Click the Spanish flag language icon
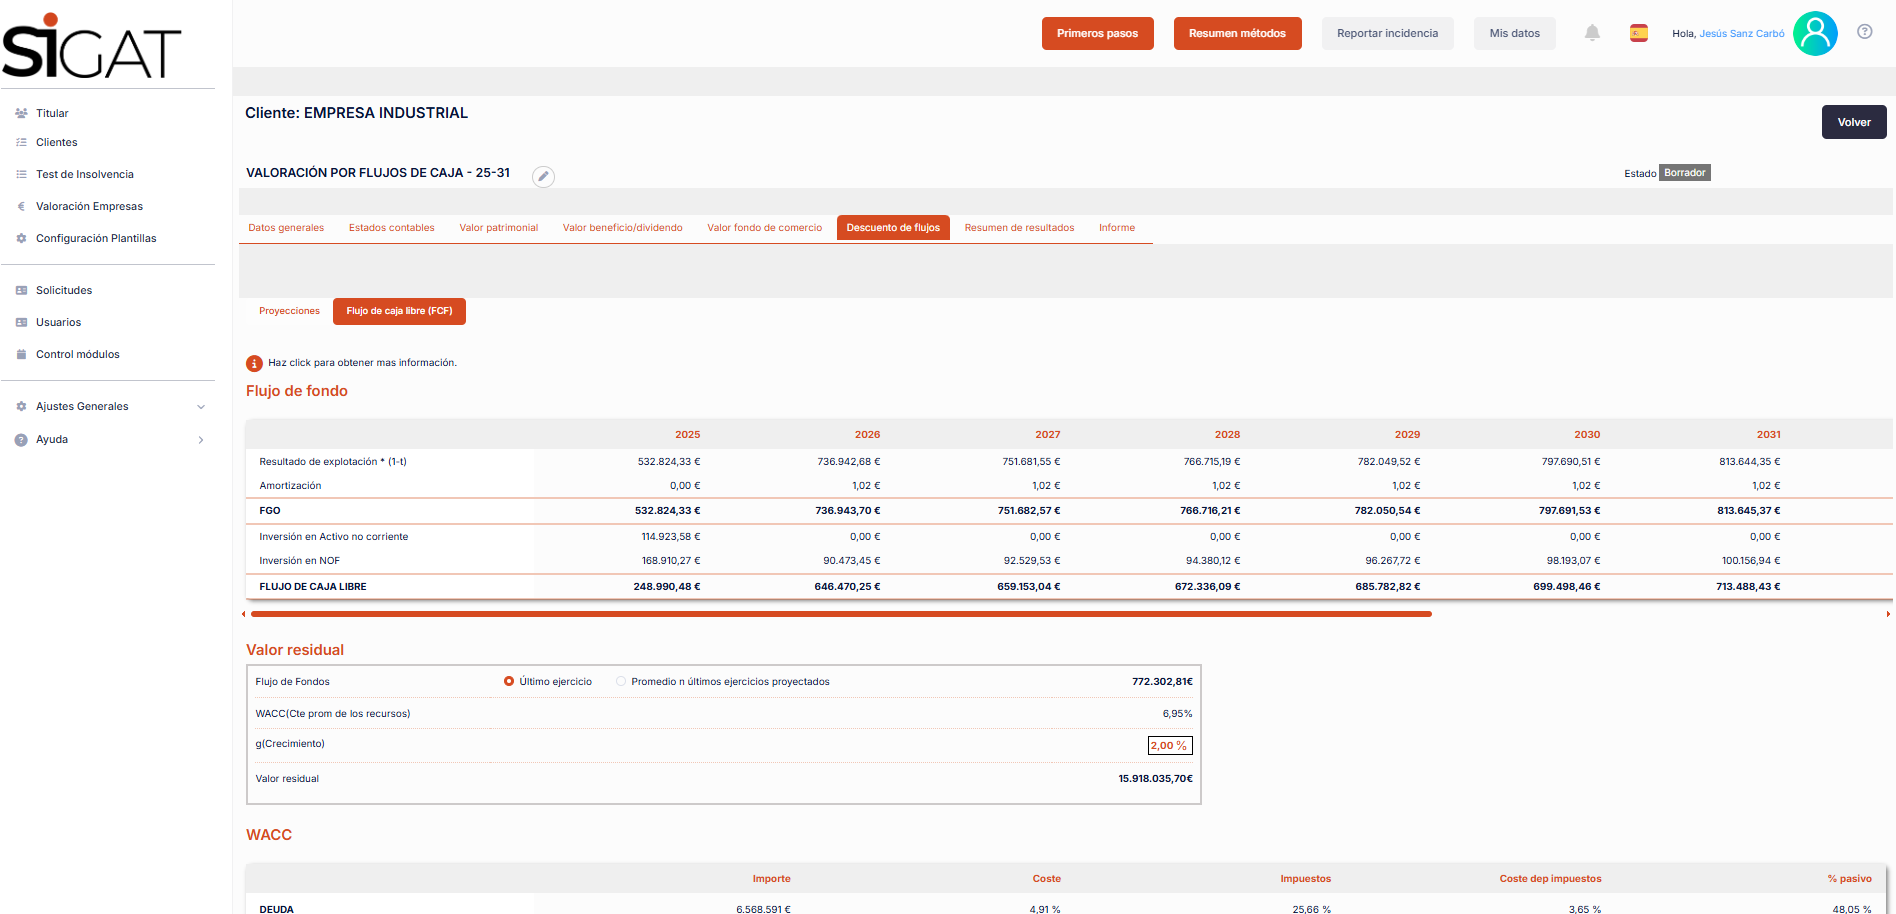The width and height of the screenshot is (1896, 914). [1638, 33]
